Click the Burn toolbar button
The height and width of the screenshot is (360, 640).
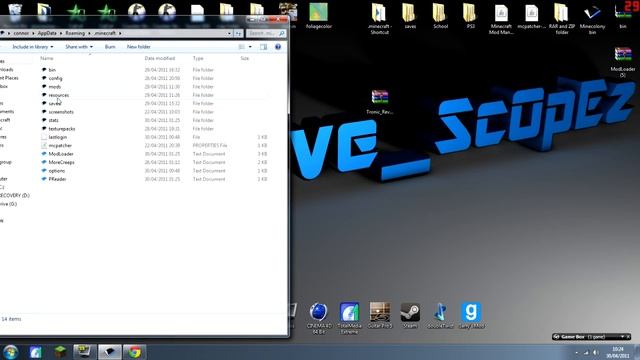tap(110, 47)
